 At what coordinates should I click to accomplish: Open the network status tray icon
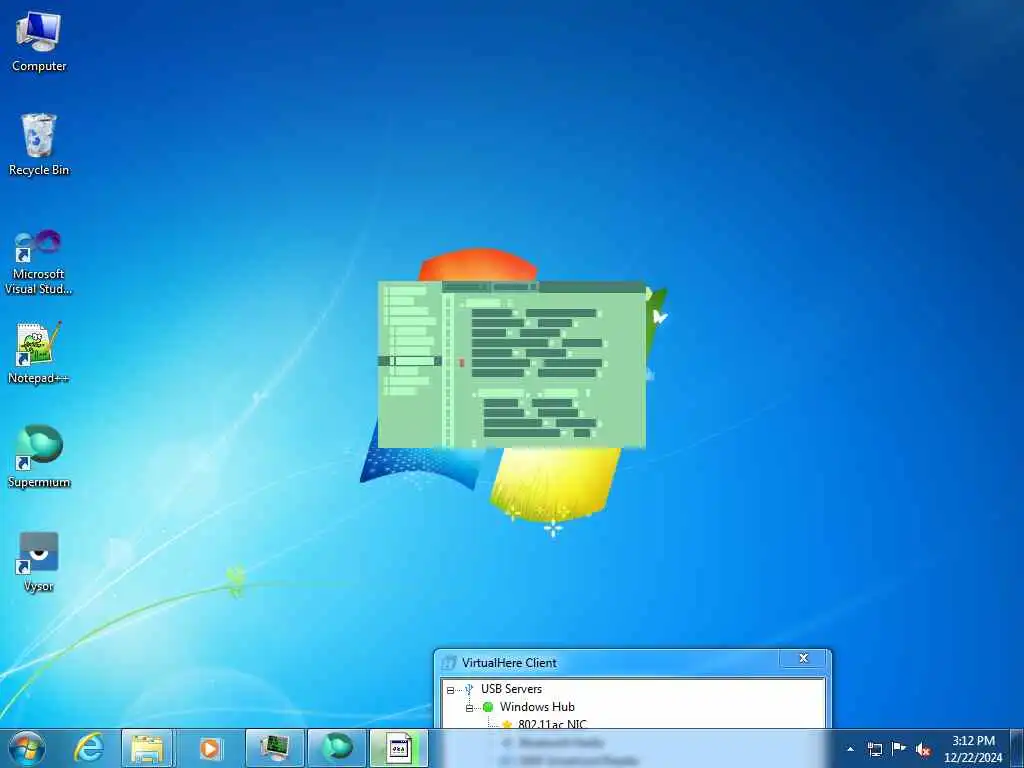click(874, 749)
